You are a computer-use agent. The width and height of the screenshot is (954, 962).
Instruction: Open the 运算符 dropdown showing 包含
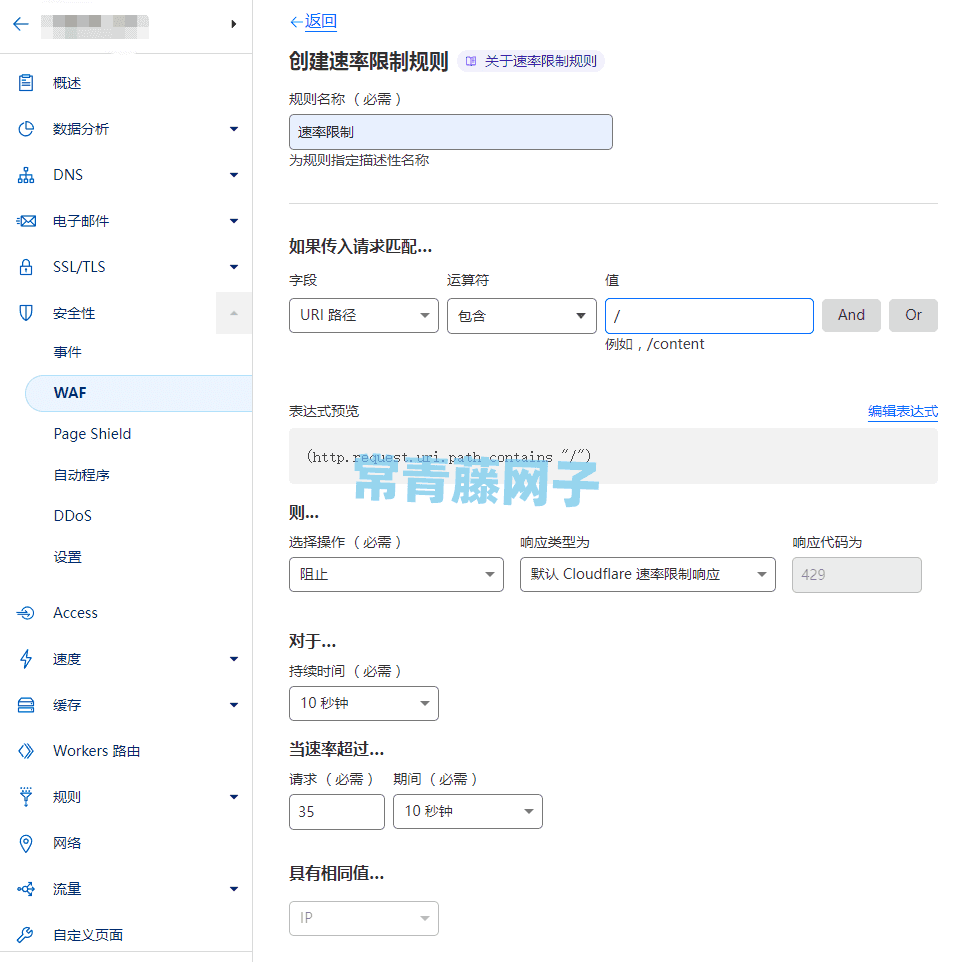click(x=521, y=314)
